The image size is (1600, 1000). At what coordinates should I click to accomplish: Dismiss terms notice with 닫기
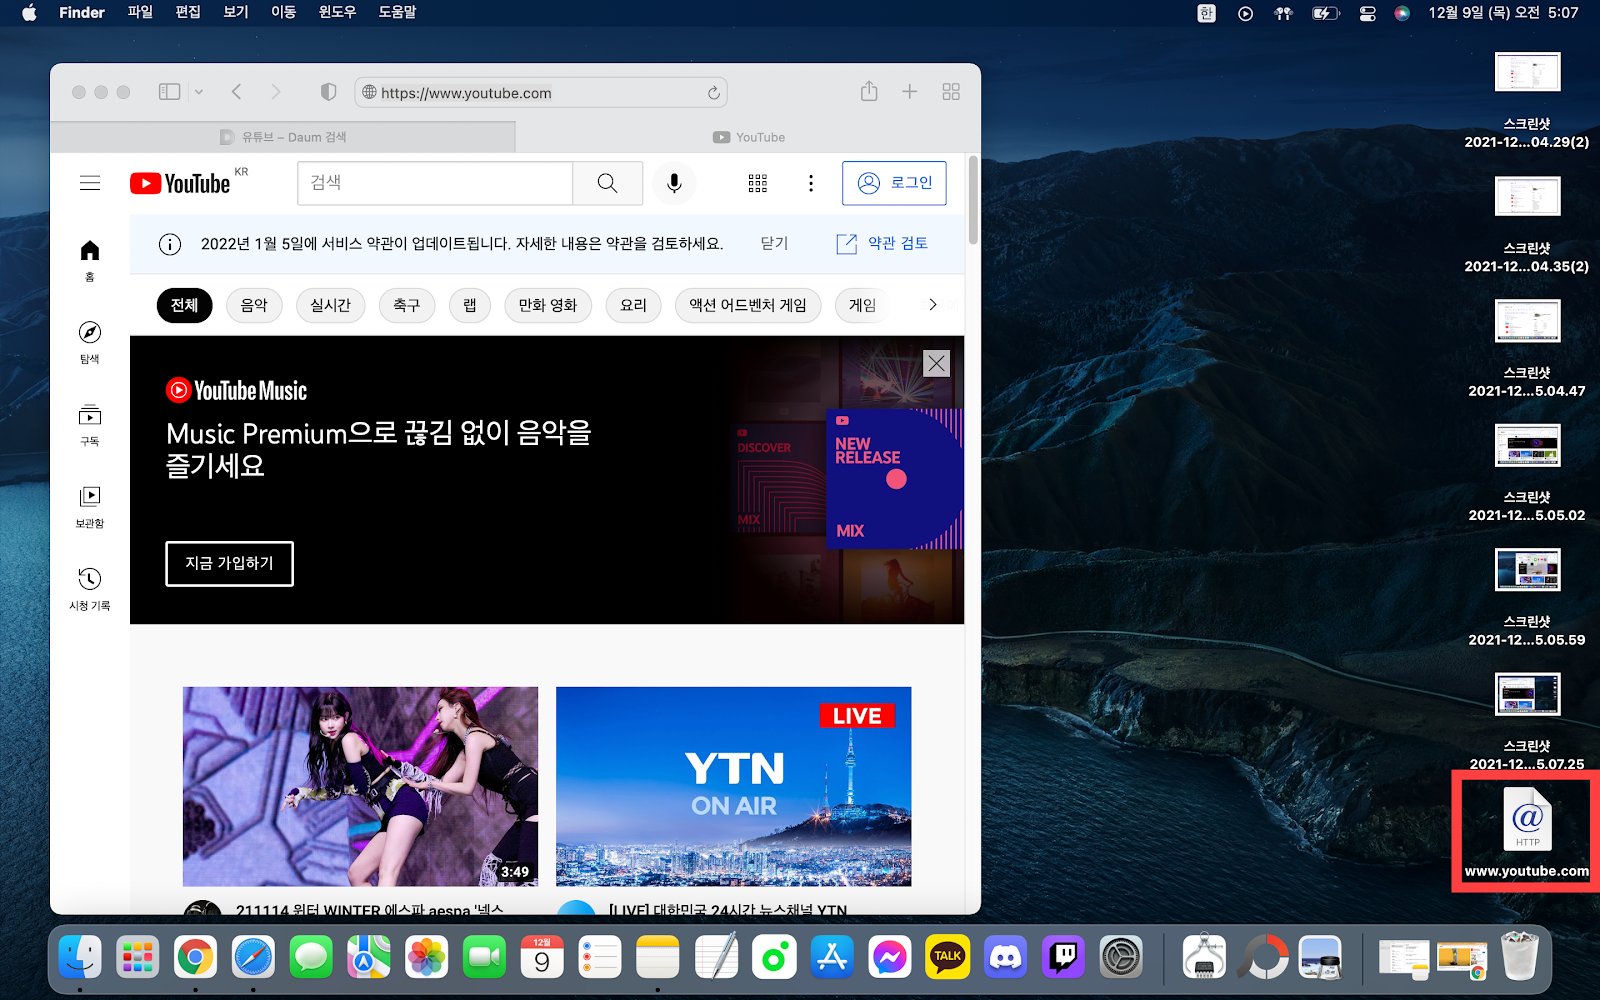pyautogui.click(x=774, y=243)
